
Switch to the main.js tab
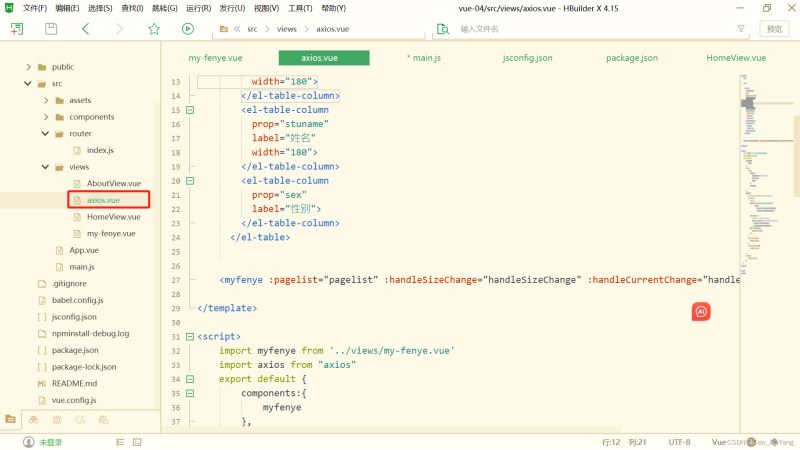[424, 58]
